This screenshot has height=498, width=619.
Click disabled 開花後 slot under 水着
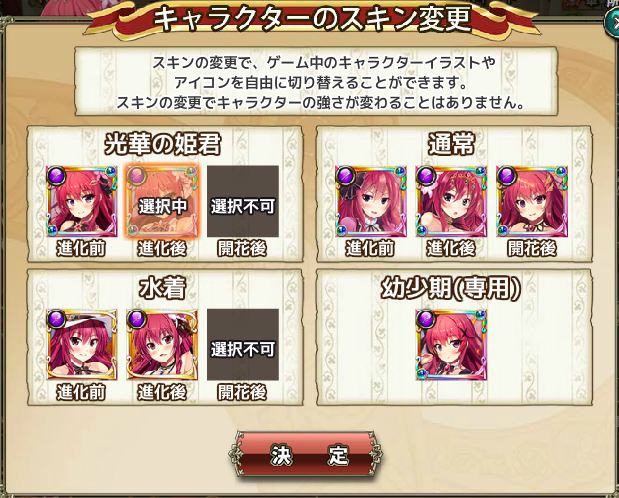(243, 345)
